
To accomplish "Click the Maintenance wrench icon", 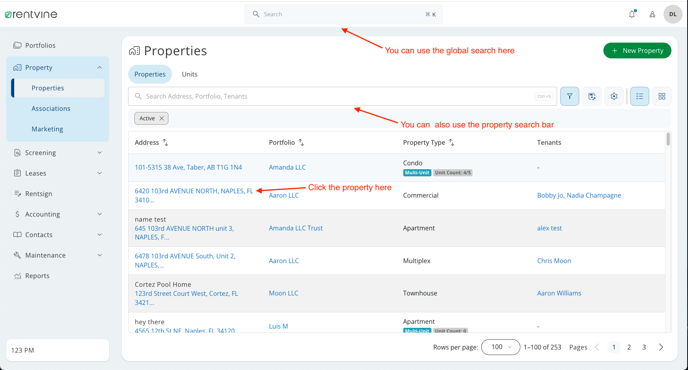I will click(x=17, y=255).
